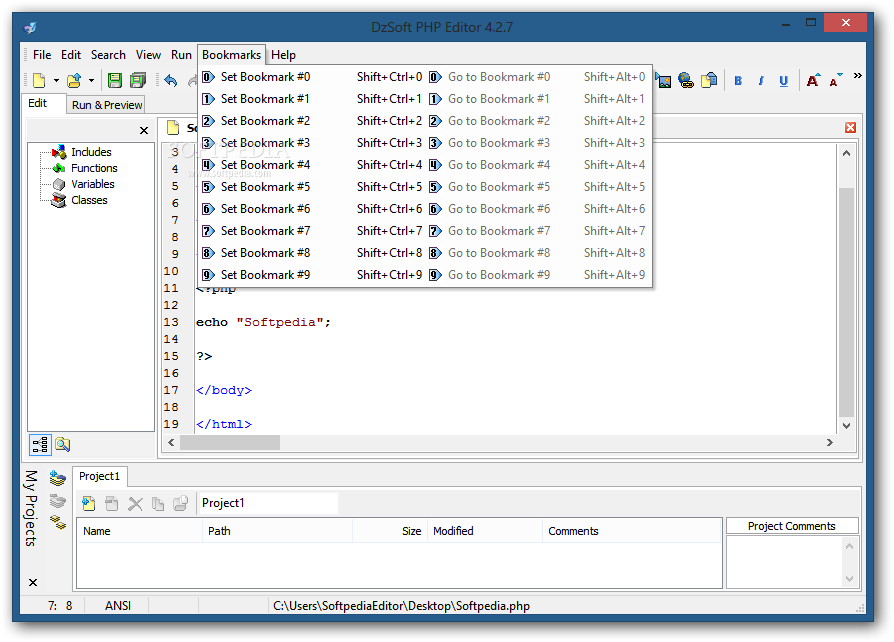894x642 pixels.
Task: Choose Go to Bookmark #8
Action: 538,253
